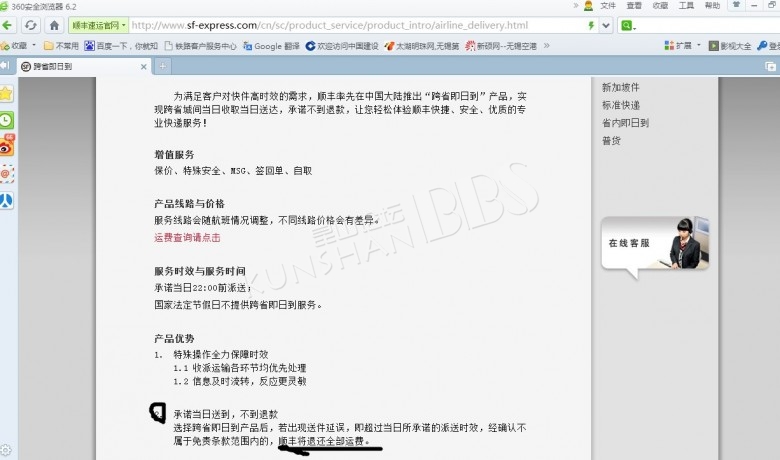The height and width of the screenshot is (460, 780).
Task: Click the 运费查询请点击 link
Action: click(x=188, y=238)
